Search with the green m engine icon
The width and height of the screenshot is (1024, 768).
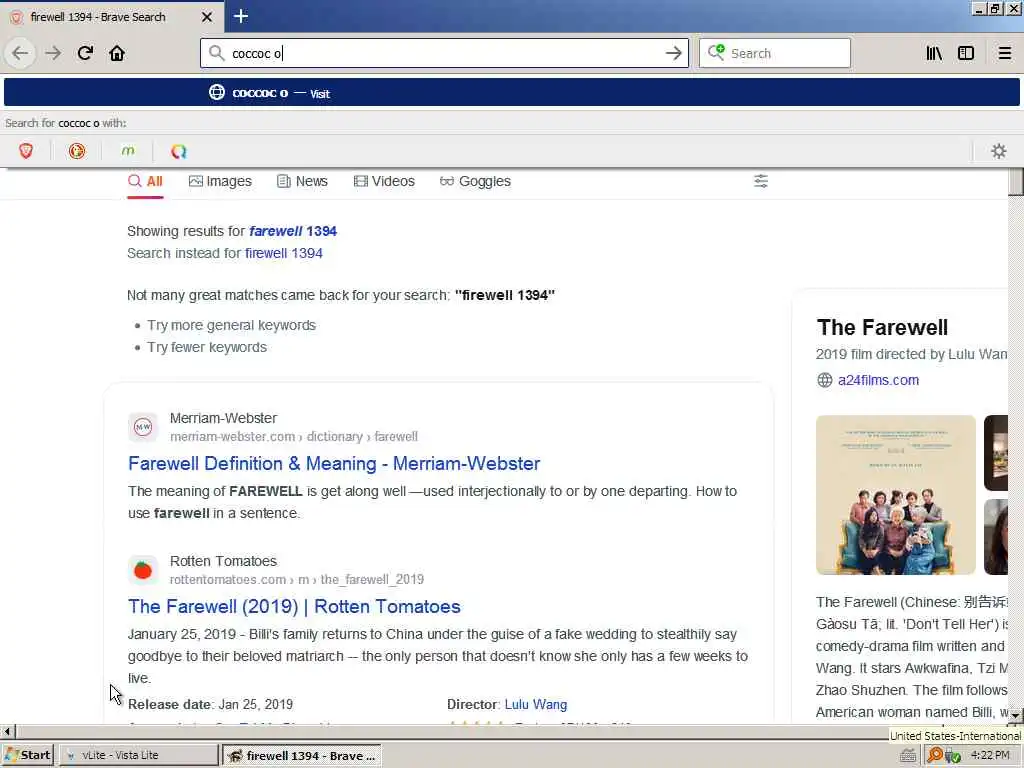pos(128,152)
